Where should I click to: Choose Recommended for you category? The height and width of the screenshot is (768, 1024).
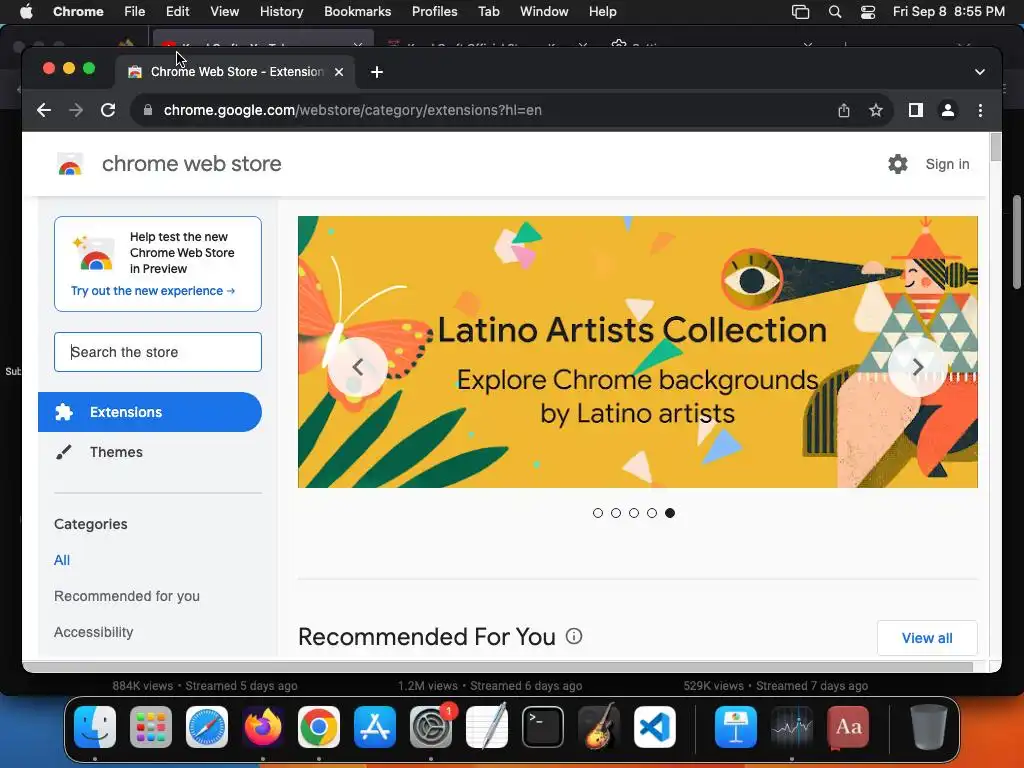coord(127,596)
